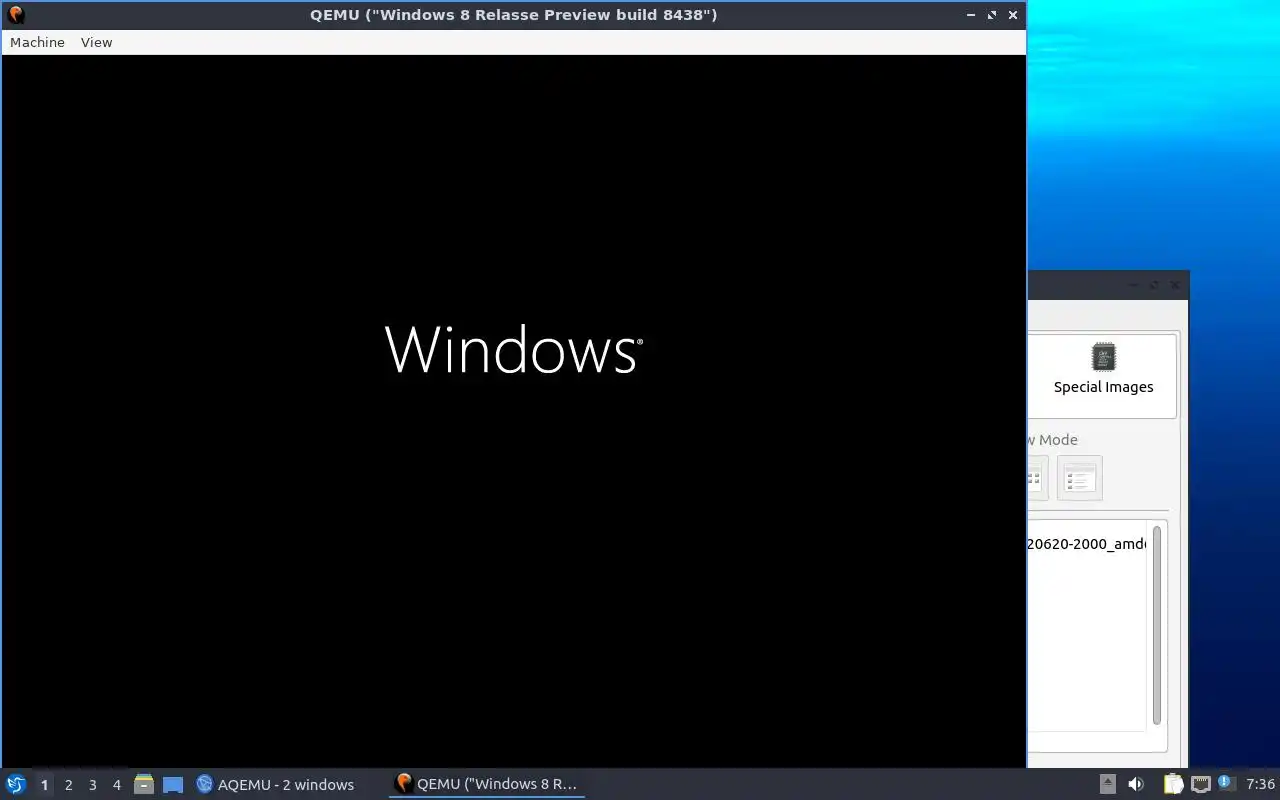Switch to workspace 1
This screenshot has width=1280, height=800.
[x=44, y=785]
